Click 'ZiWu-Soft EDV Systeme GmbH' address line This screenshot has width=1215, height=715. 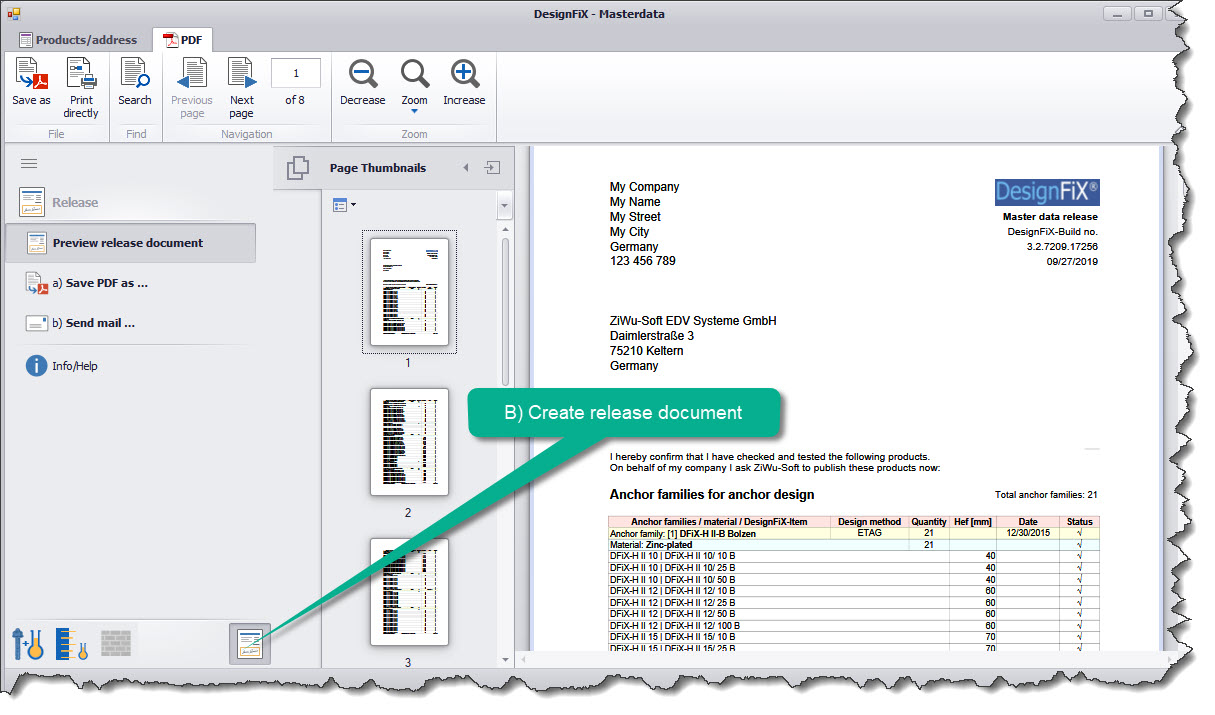click(x=693, y=321)
